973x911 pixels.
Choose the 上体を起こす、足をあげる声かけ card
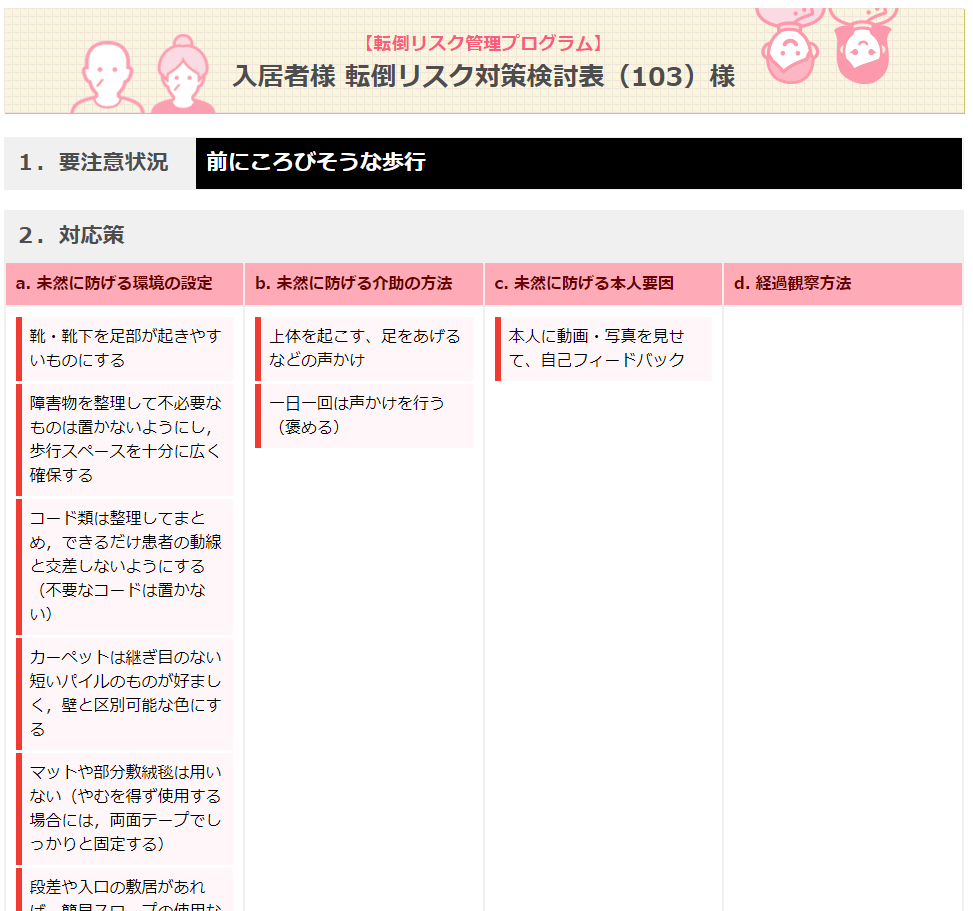click(364, 348)
